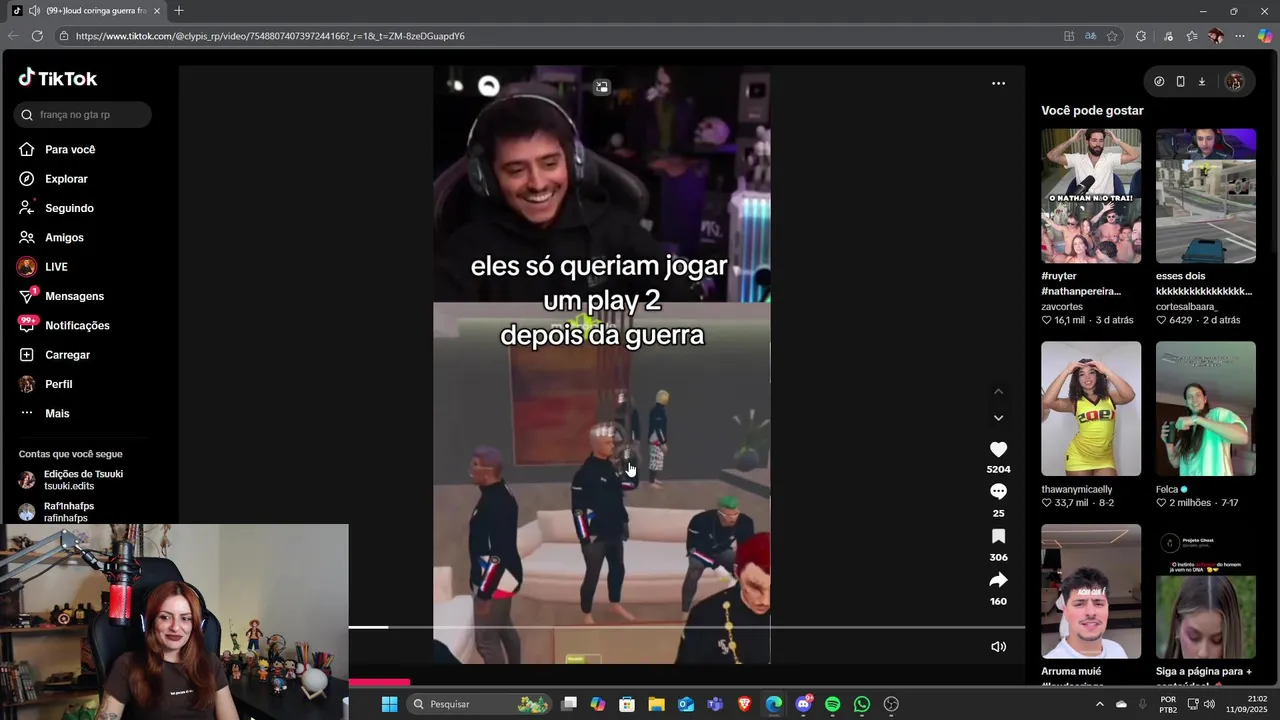The image size is (1280, 720).
Task: Open Raf1nhafps followed account
Action: [57, 512]
